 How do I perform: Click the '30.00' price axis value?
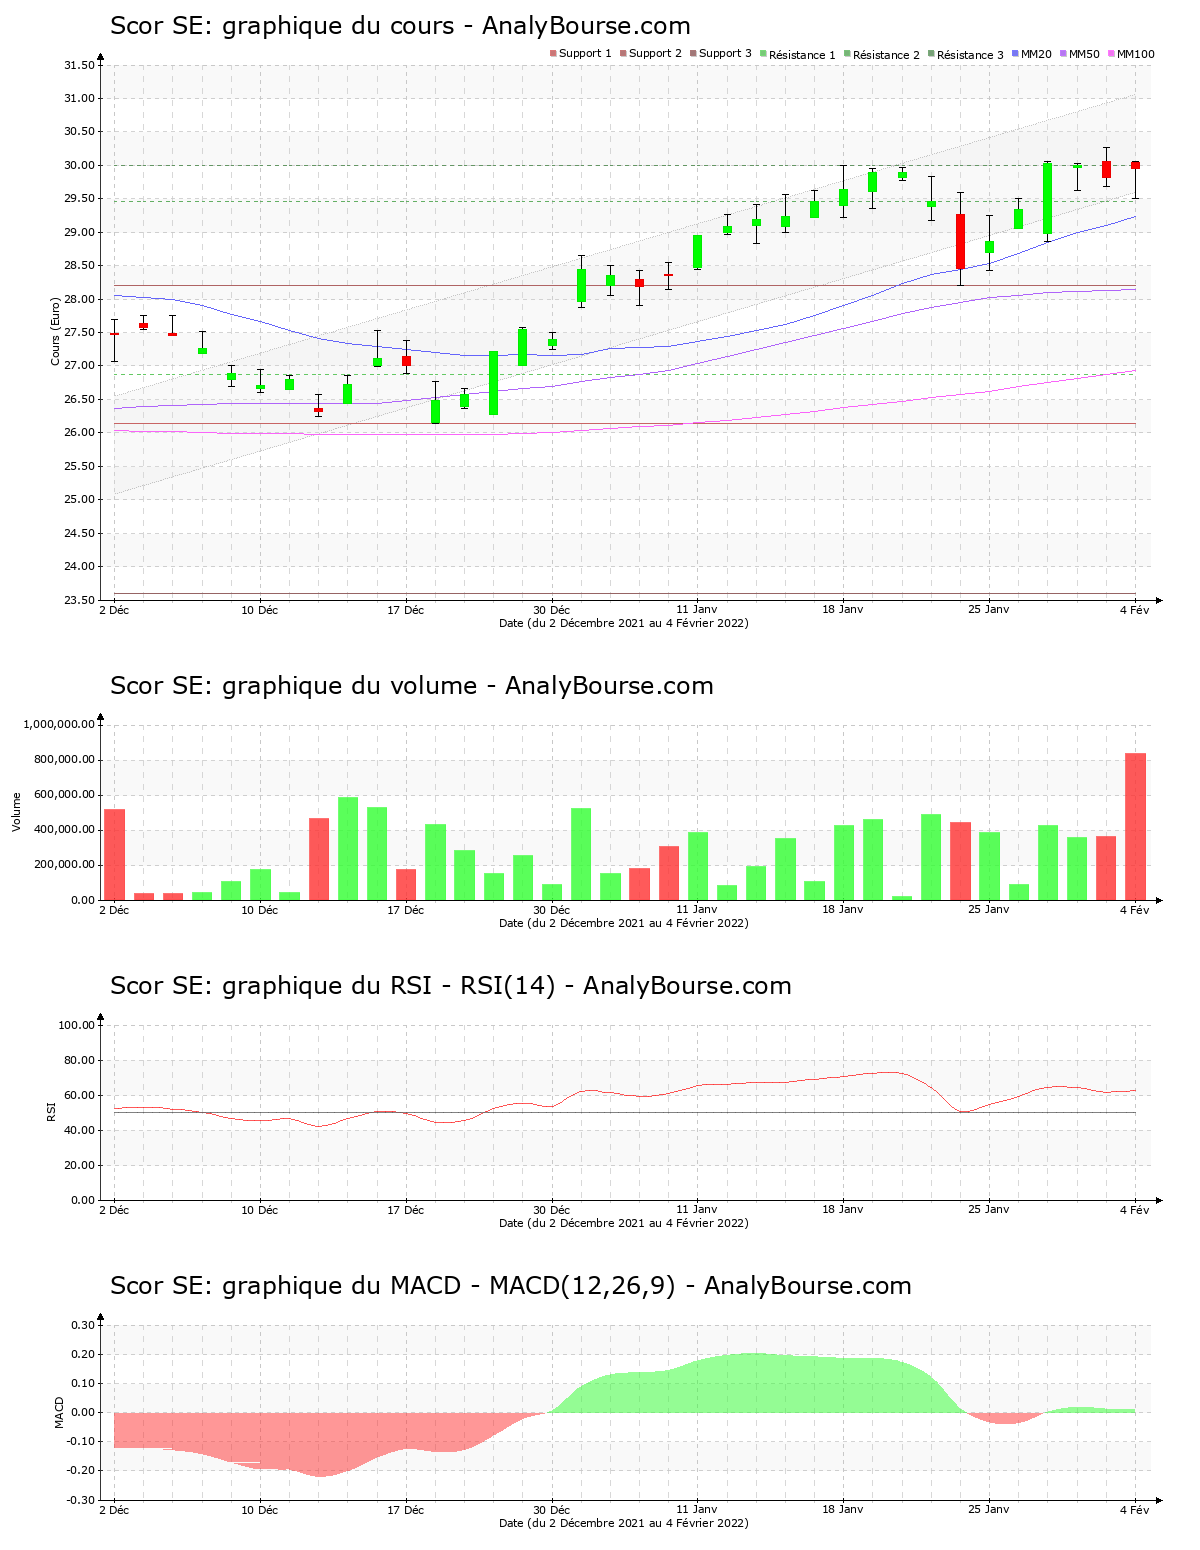[x=79, y=166]
